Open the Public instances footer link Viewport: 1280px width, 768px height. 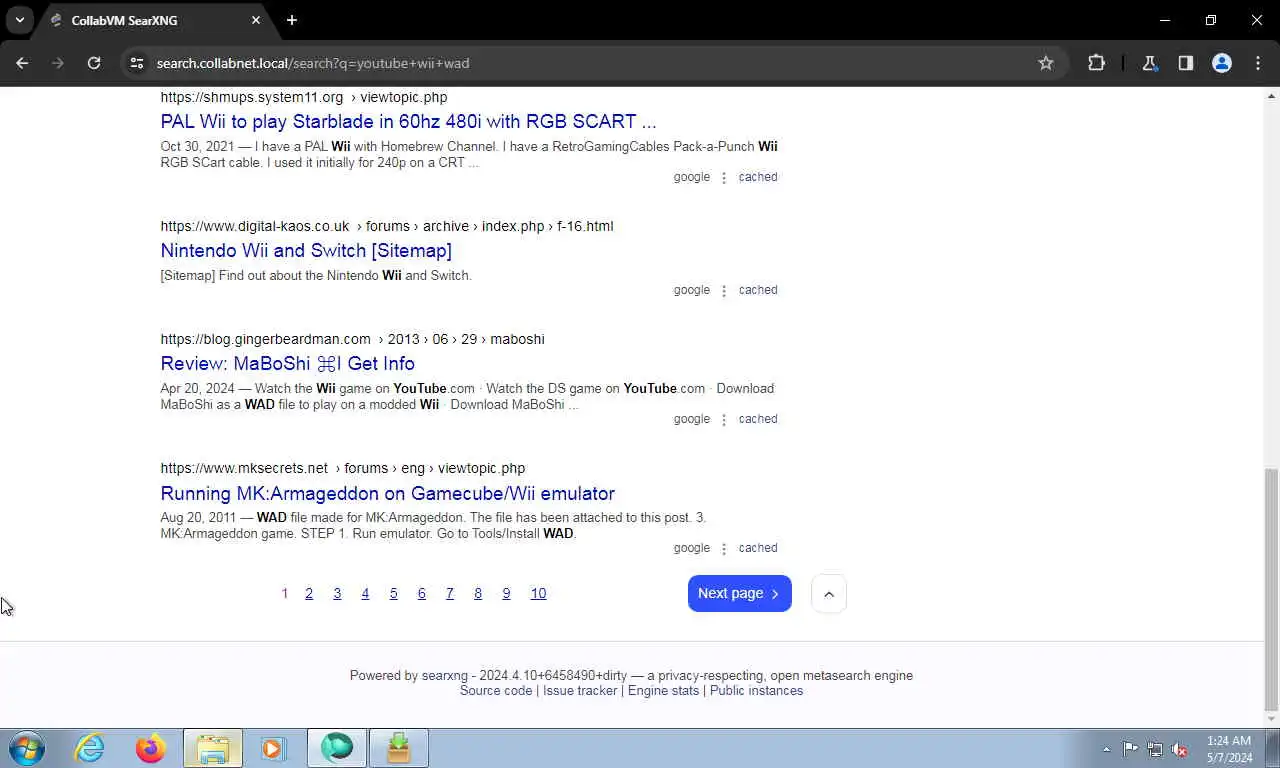pos(756,691)
